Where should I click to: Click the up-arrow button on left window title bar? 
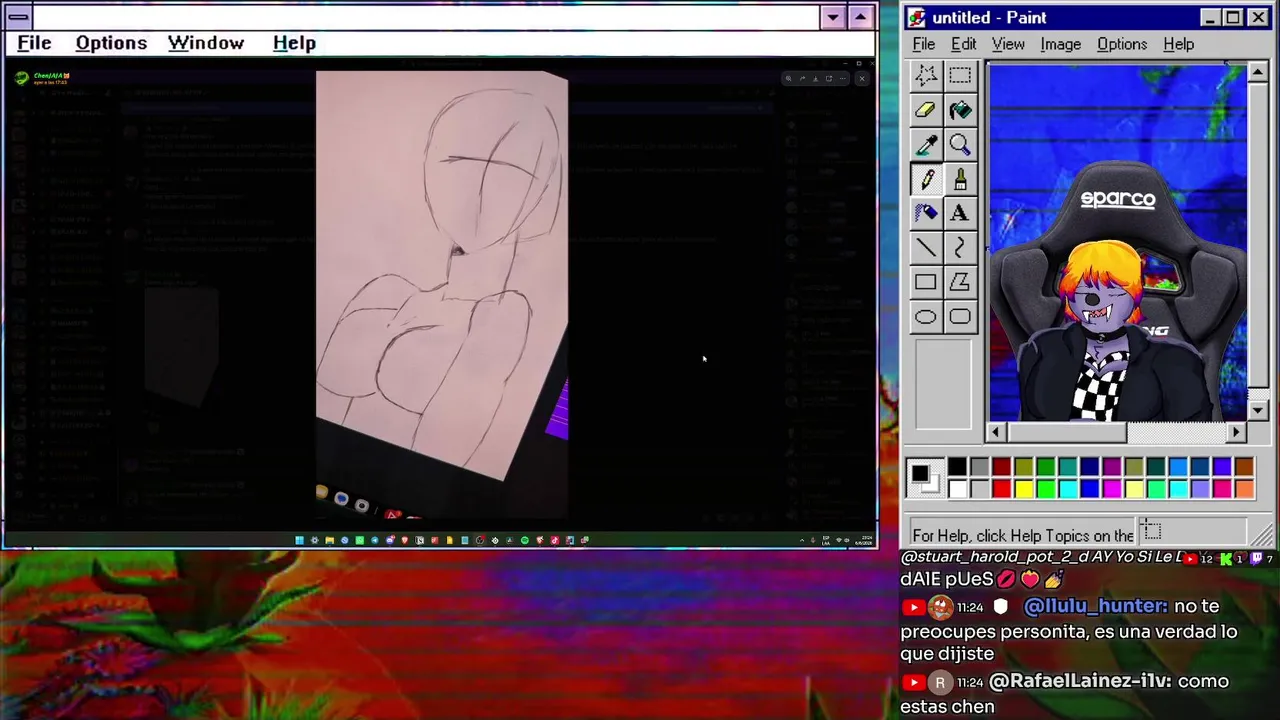click(x=860, y=17)
